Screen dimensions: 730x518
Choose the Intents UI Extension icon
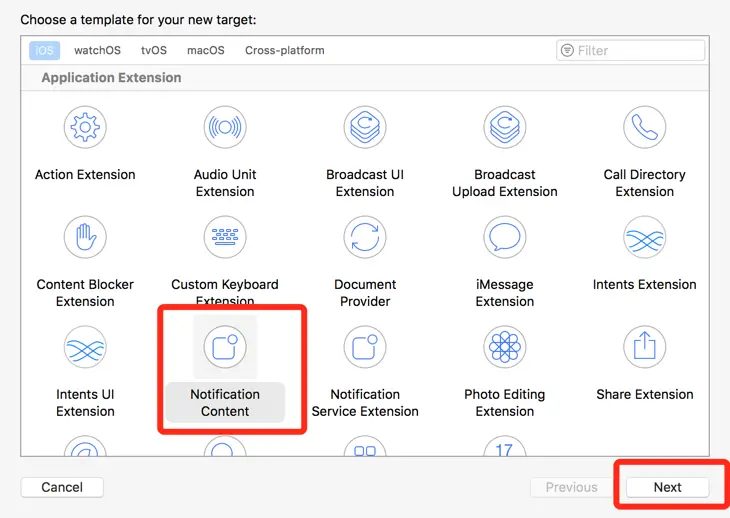pos(85,347)
